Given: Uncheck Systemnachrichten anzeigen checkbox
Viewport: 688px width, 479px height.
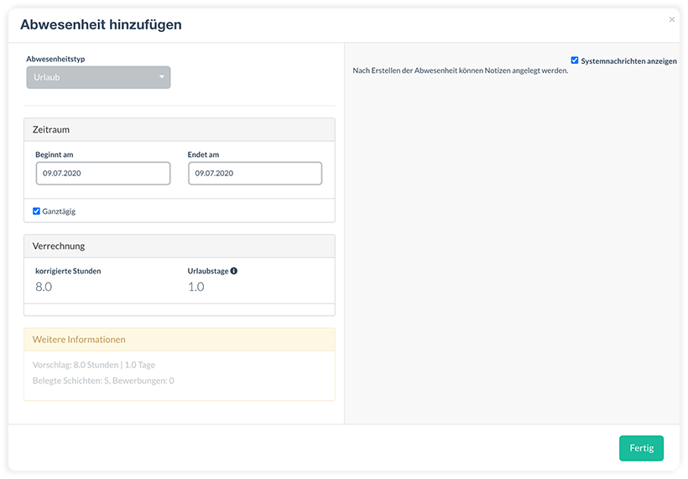Looking at the screenshot, I should click(574, 60).
